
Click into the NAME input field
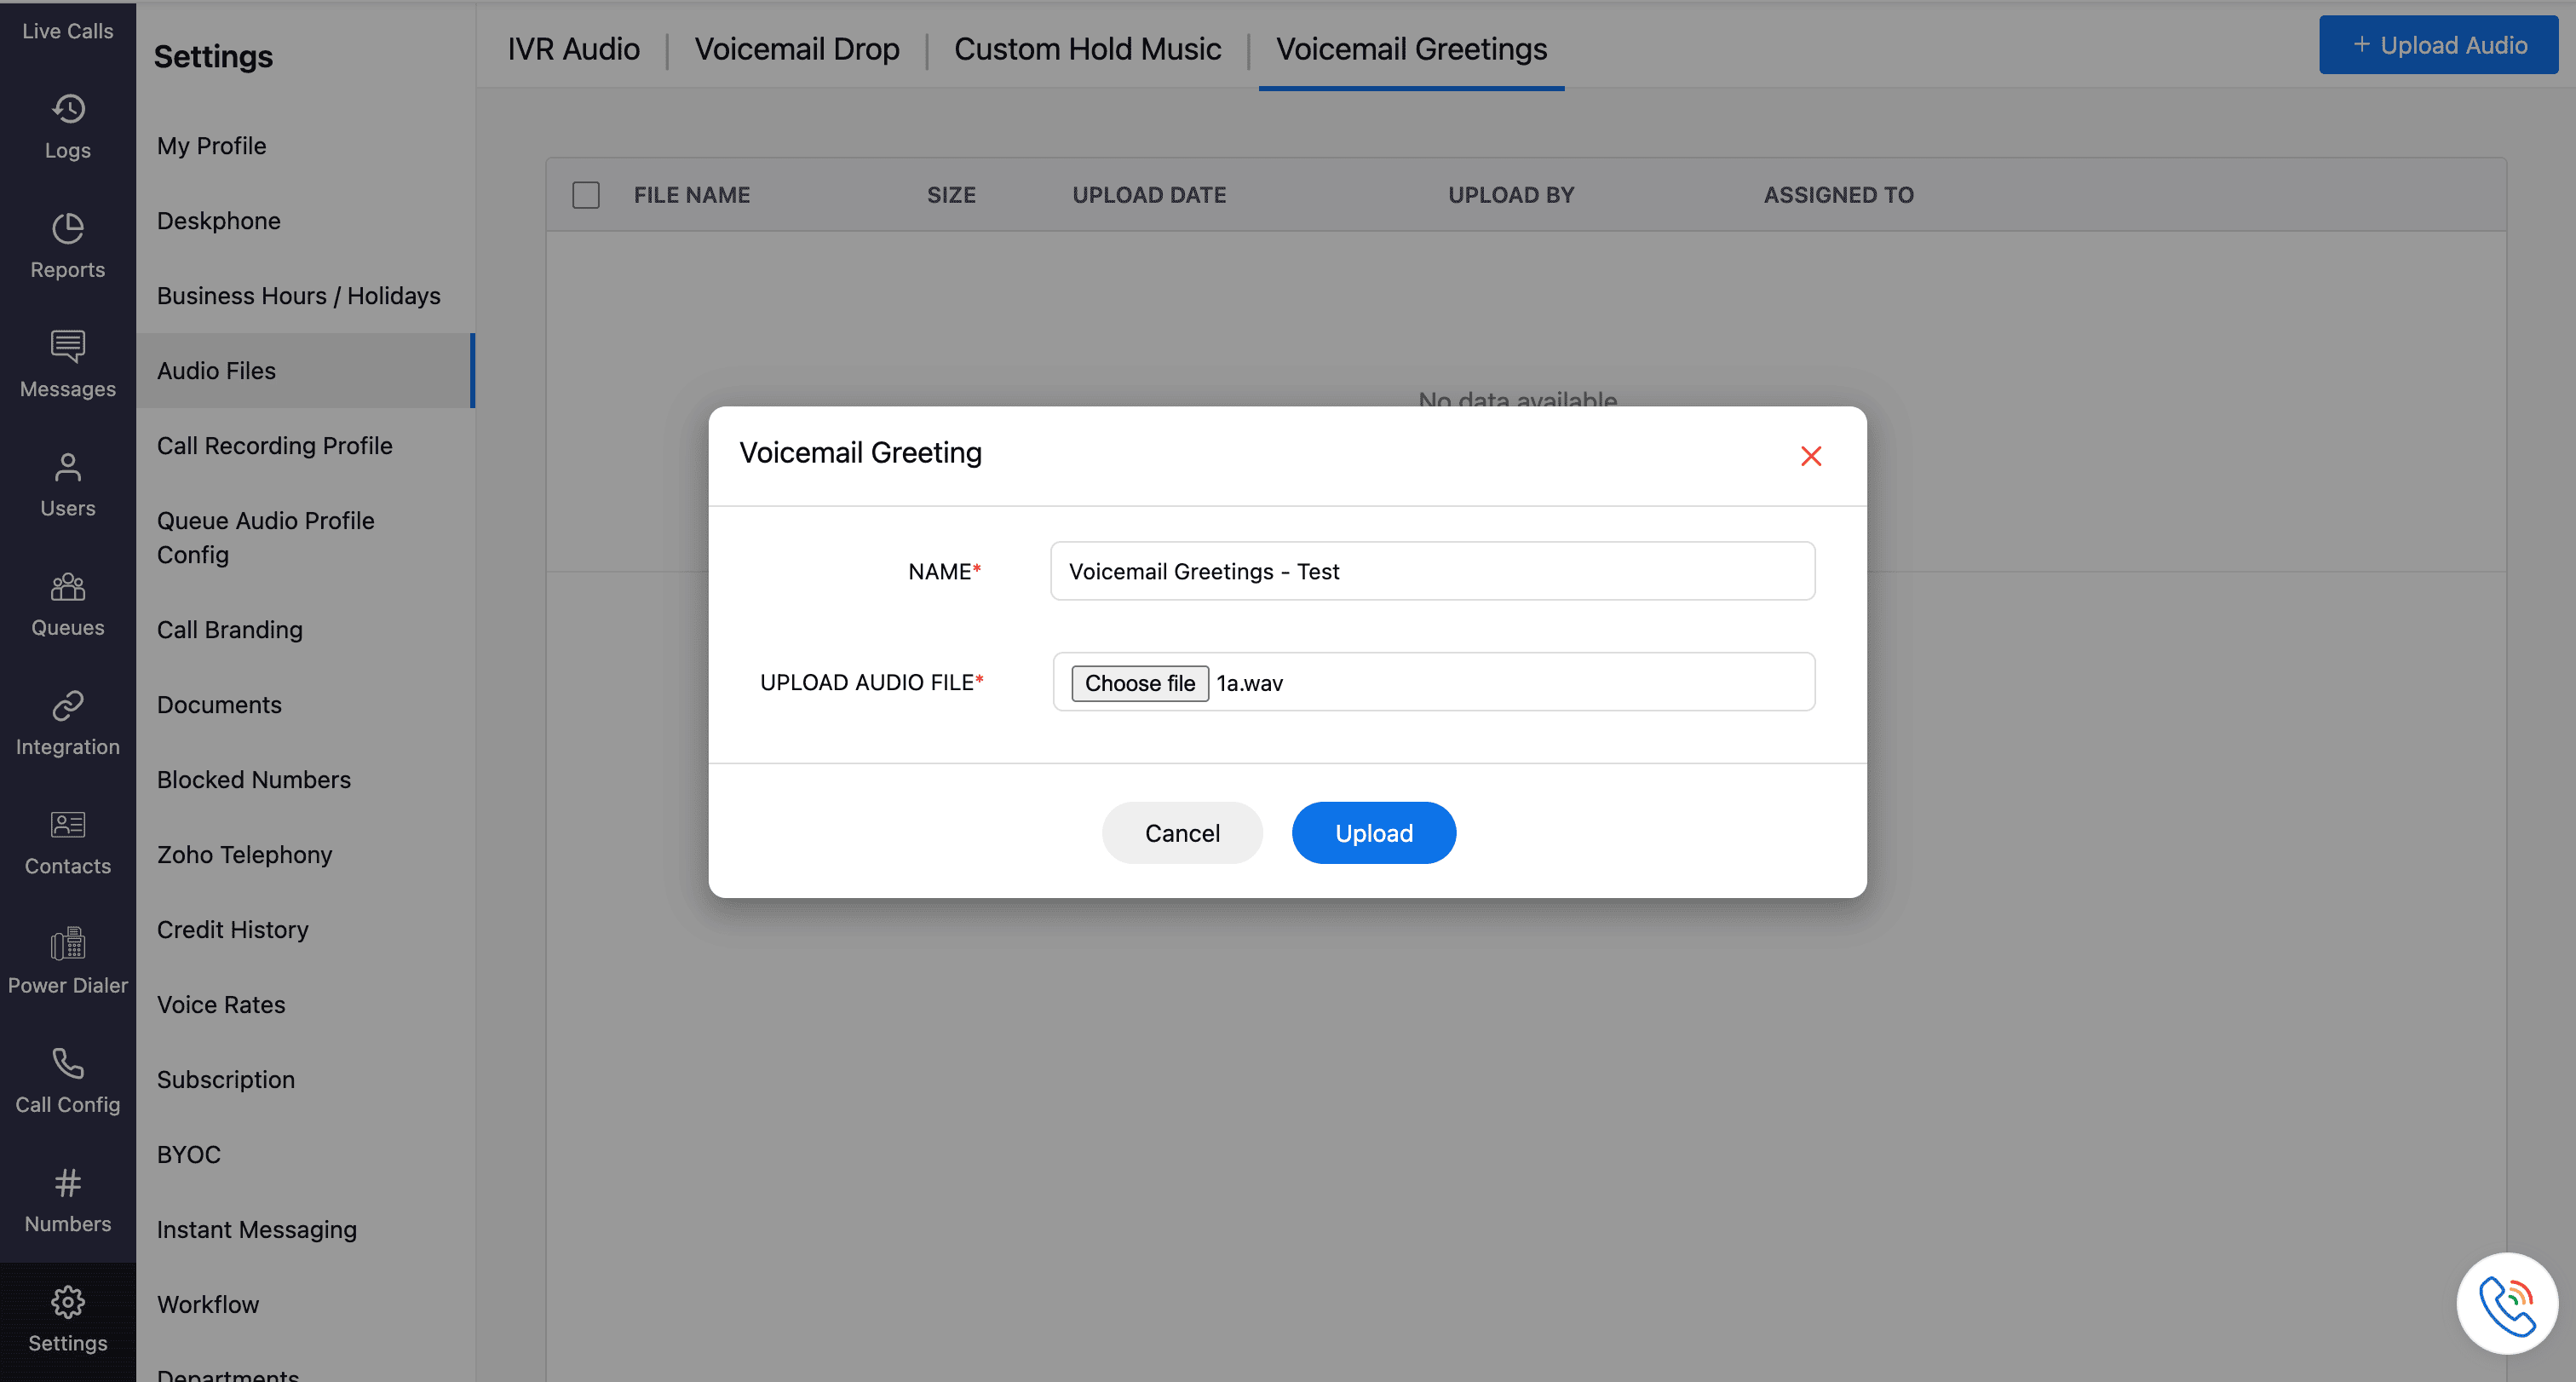1432,571
